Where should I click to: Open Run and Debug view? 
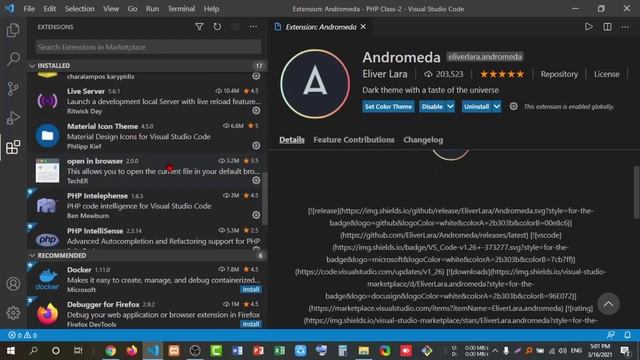[13, 118]
